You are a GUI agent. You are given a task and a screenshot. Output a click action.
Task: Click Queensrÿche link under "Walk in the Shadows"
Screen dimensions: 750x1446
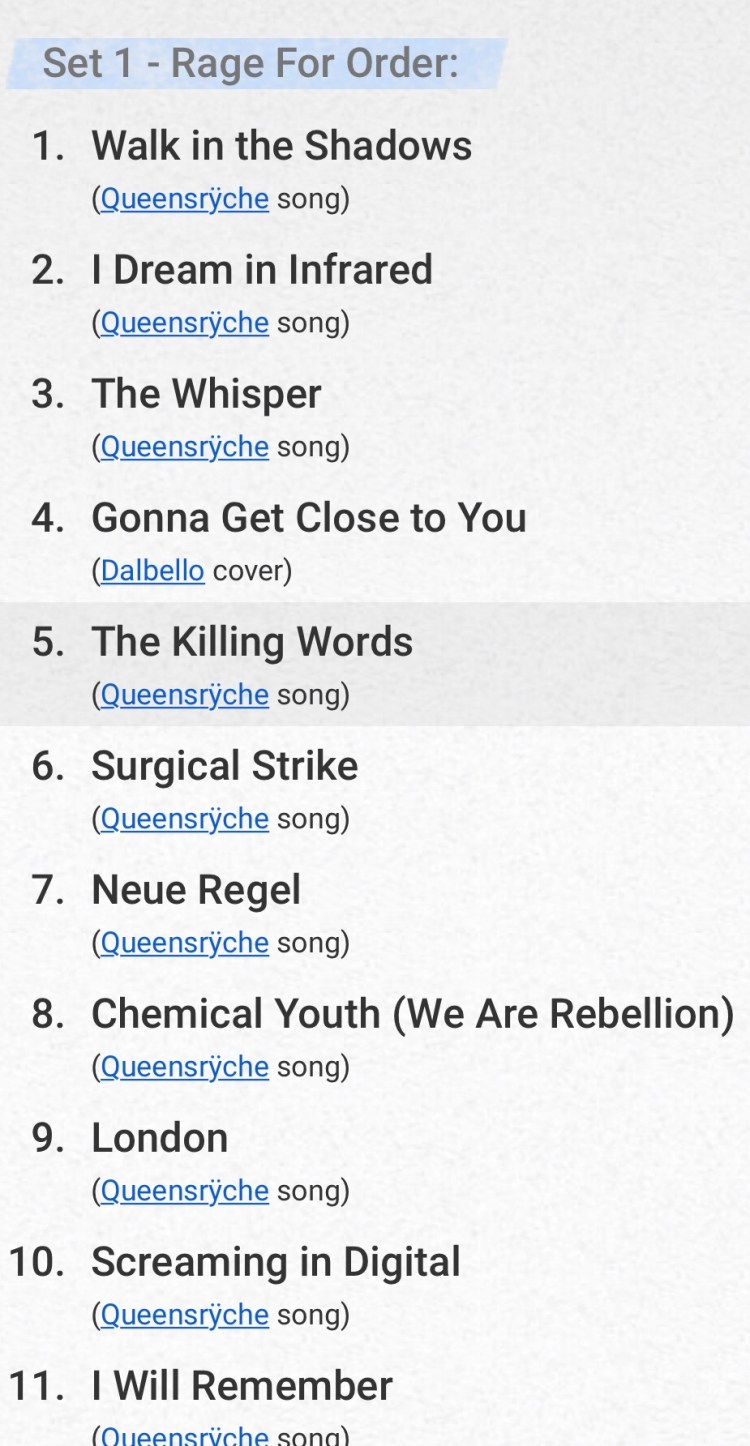point(184,199)
